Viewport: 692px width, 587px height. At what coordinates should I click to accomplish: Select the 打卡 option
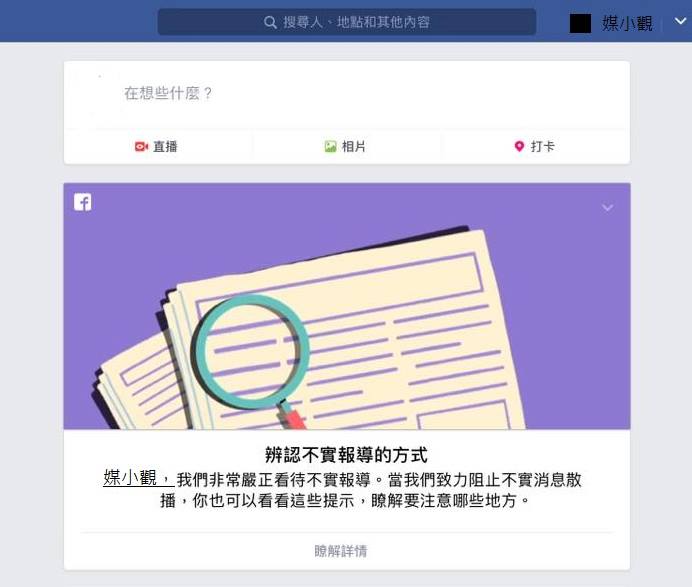534,146
